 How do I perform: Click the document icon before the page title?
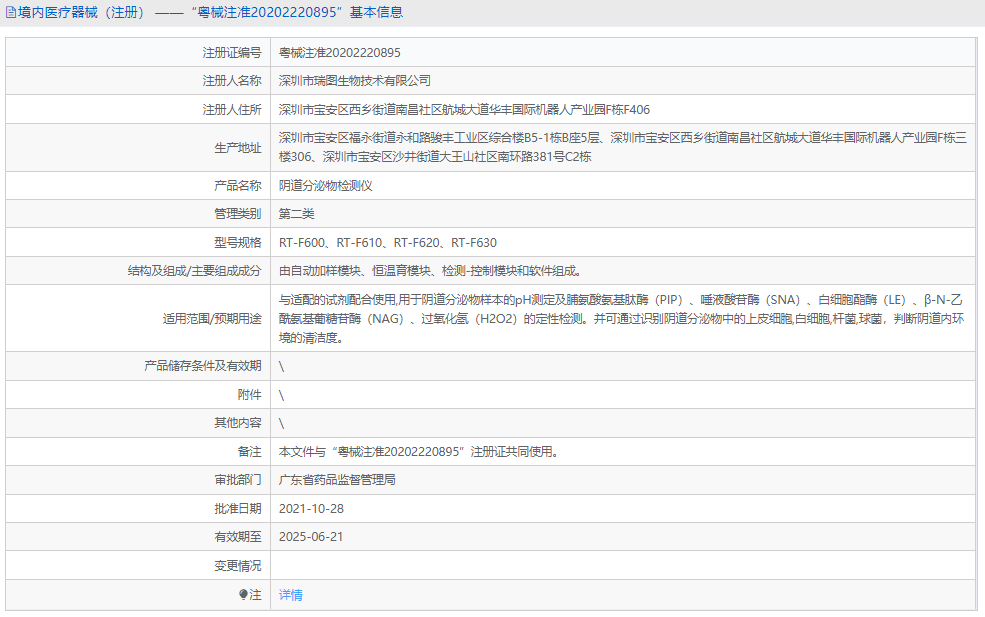tap(10, 11)
